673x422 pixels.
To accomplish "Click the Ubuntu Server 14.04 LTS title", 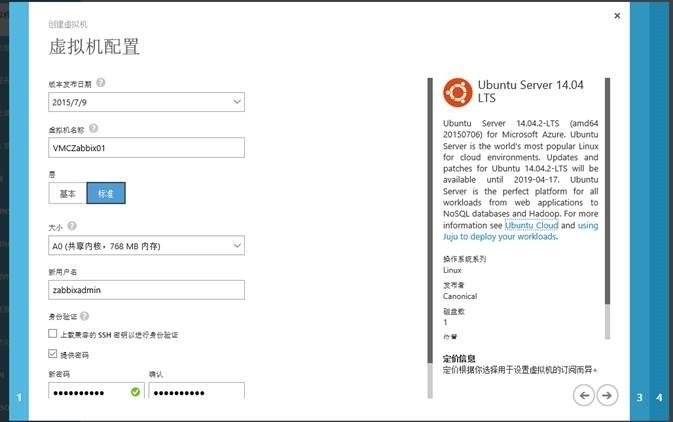I will click(x=531, y=91).
